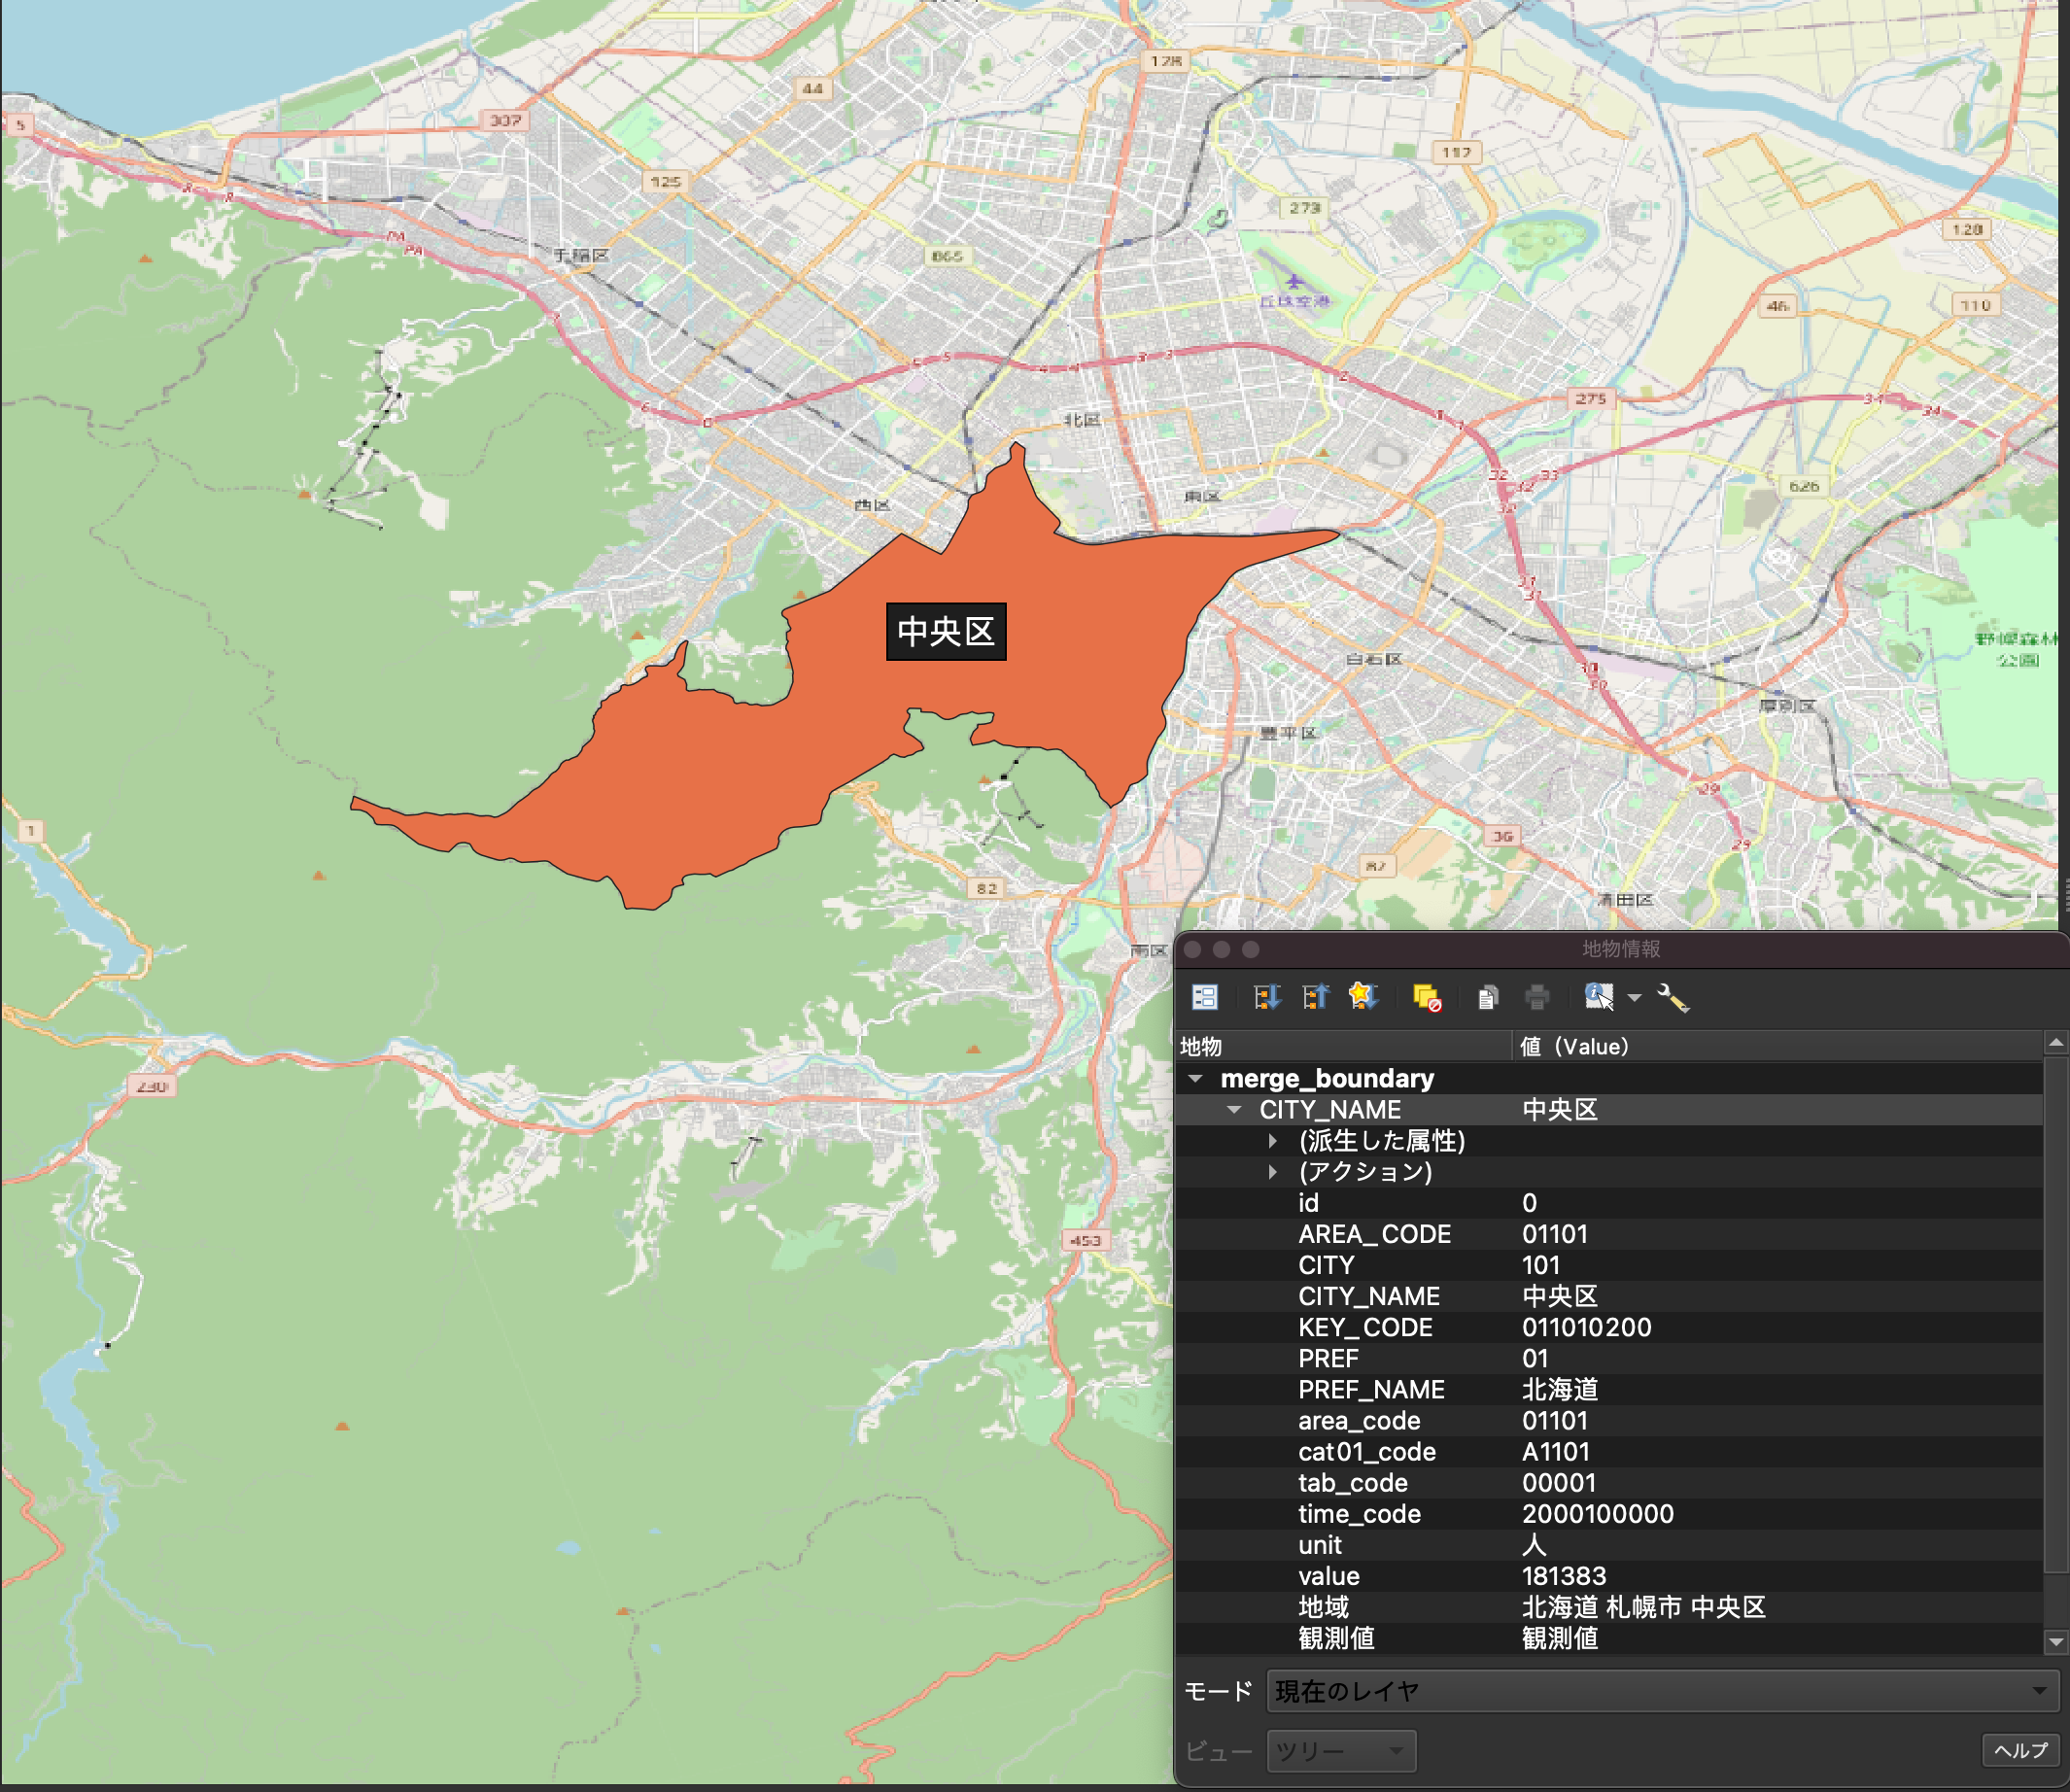The image size is (2070, 1792).
Task: Click the 地物 column header
Action: click(1201, 1046)
